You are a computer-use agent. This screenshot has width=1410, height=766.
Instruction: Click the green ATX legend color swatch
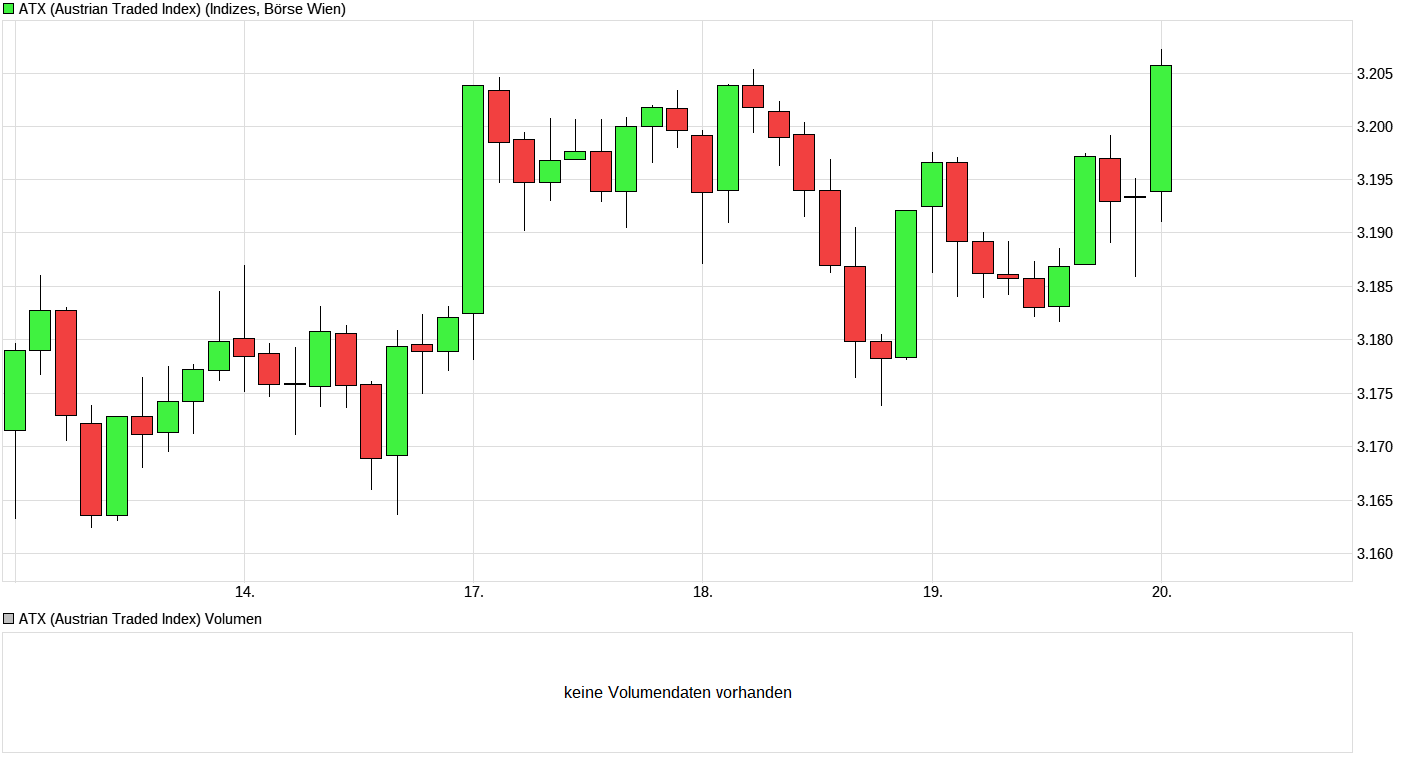(x=9, y=9)
